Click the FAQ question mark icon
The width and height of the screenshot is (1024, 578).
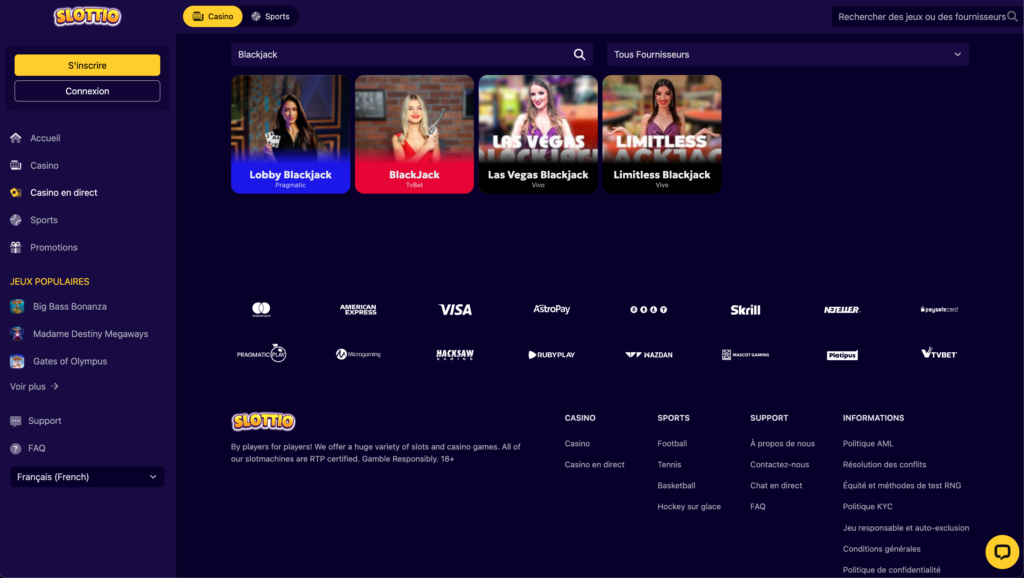tap(16, 449)
